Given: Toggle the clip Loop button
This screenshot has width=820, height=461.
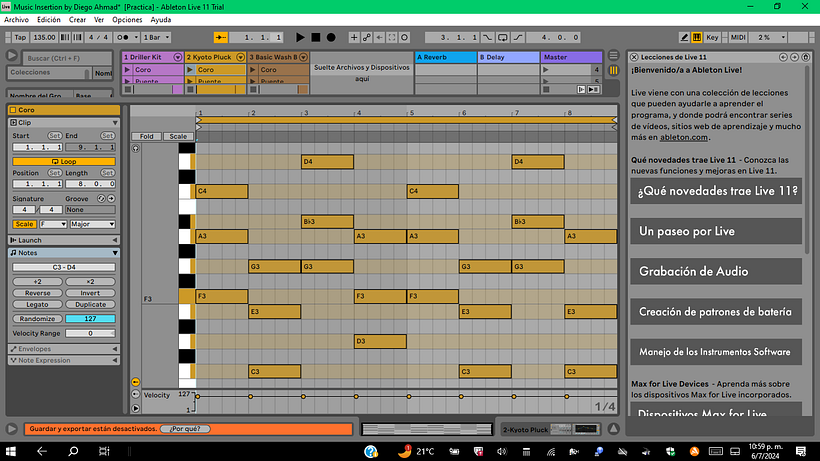Looking at the screenshot, I should (x=64, y=162).
